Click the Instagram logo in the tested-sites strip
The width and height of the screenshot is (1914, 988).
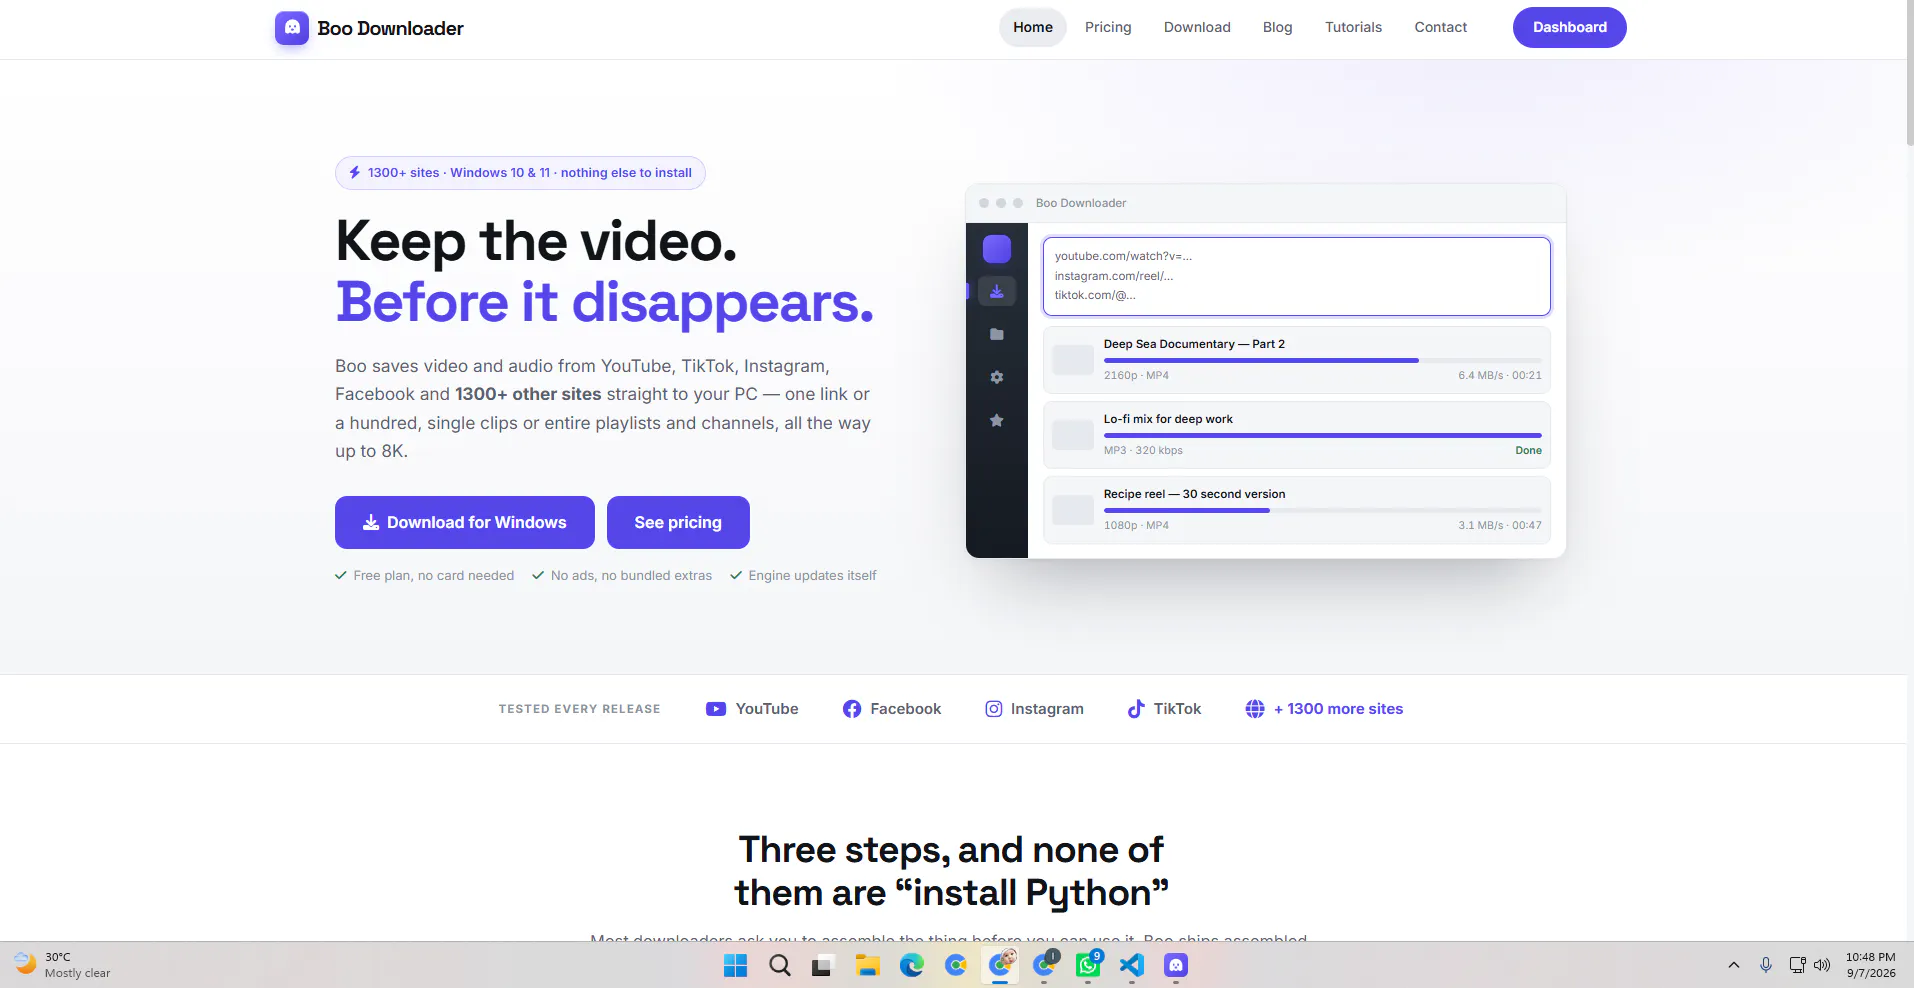tap(994, 709)
